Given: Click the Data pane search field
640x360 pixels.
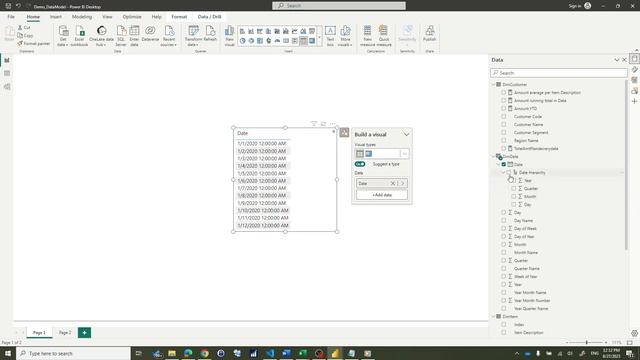Looking at the screenshot, I should (x=559, y=73).
